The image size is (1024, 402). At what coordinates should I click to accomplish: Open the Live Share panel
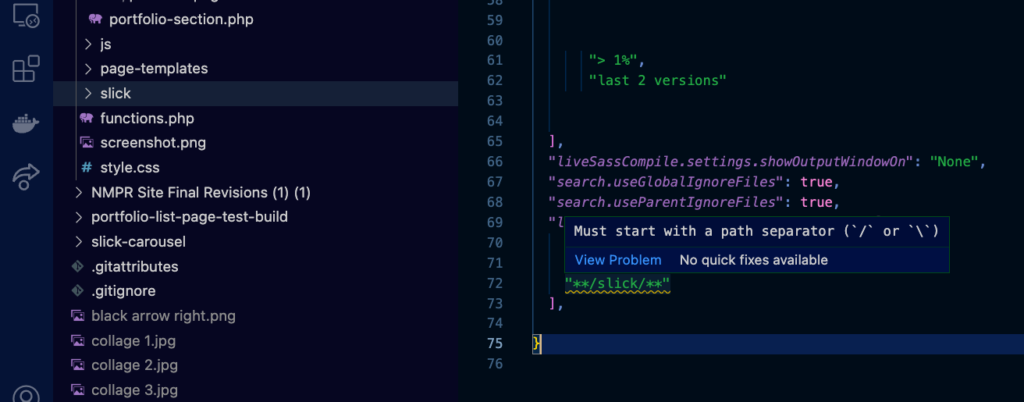(x=26, y=176)
